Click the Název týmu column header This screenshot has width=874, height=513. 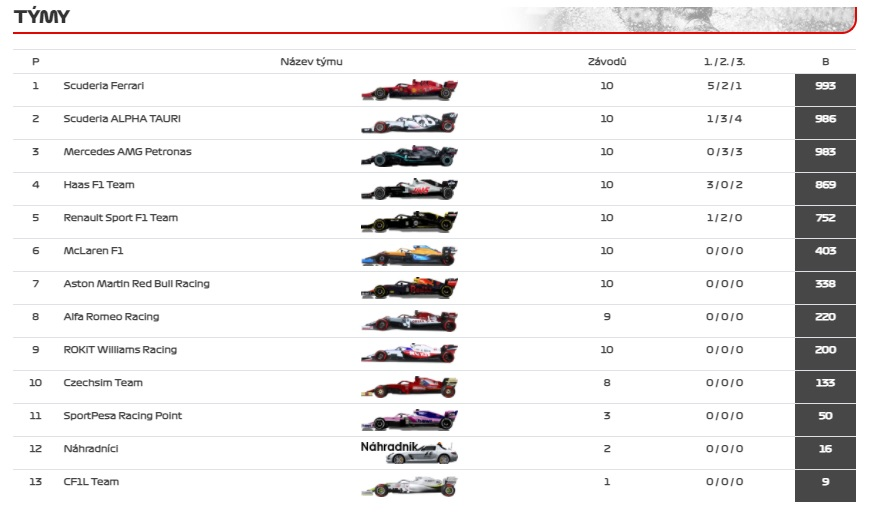click(x=311, y=62)
